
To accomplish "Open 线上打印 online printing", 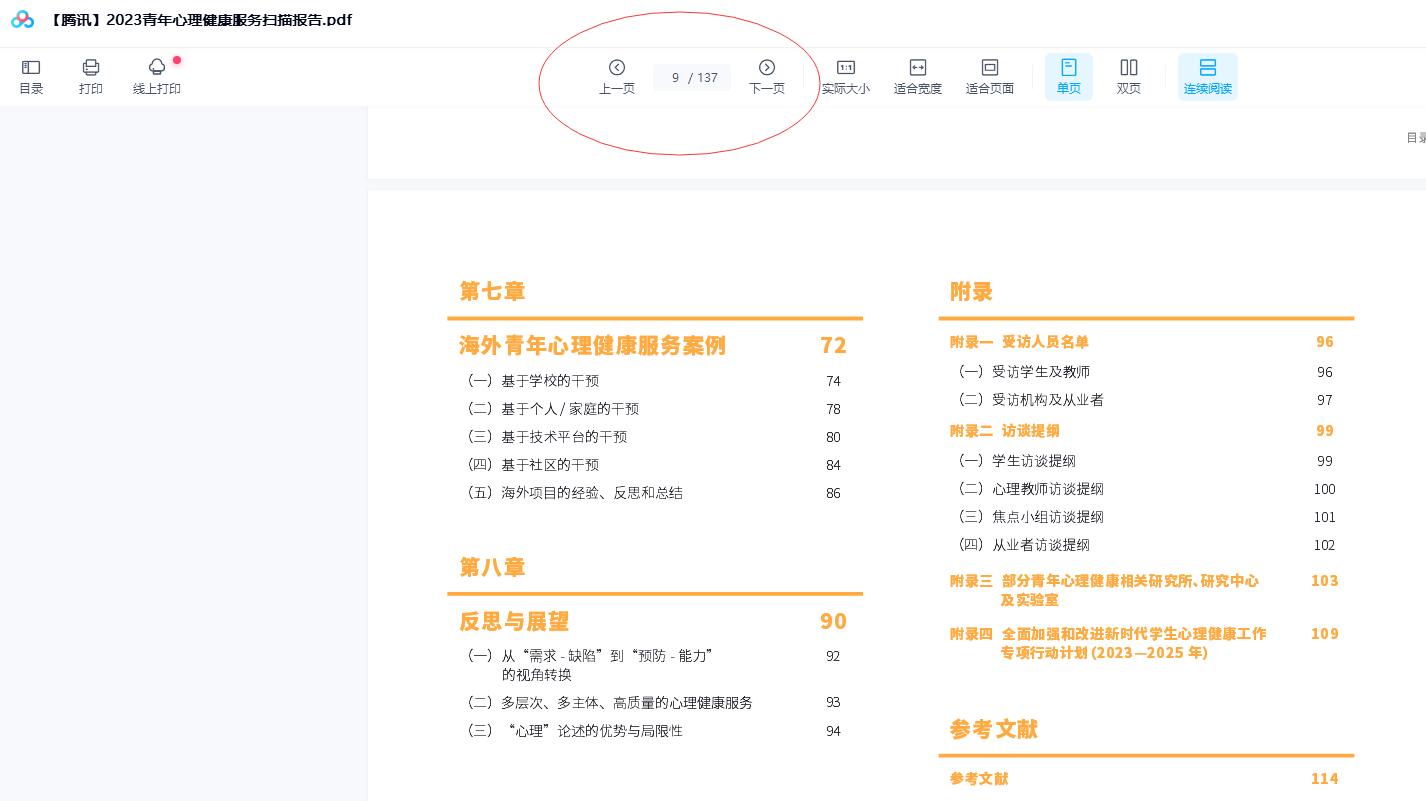I will (157, 77).
